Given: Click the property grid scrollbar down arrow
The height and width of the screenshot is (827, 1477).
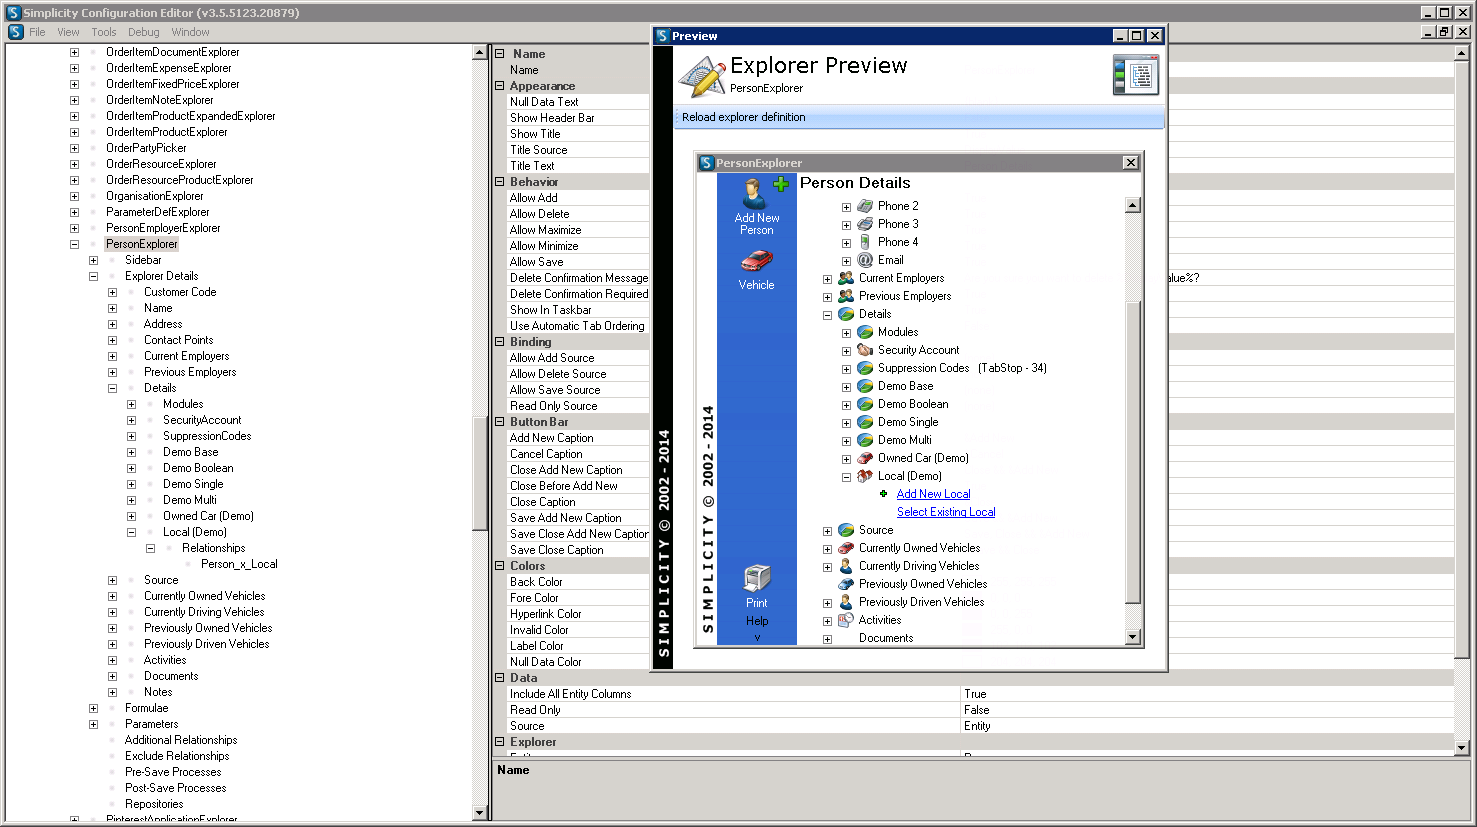Looking at the screenshot, I should pyautogui.click(x=1461, y=747).
